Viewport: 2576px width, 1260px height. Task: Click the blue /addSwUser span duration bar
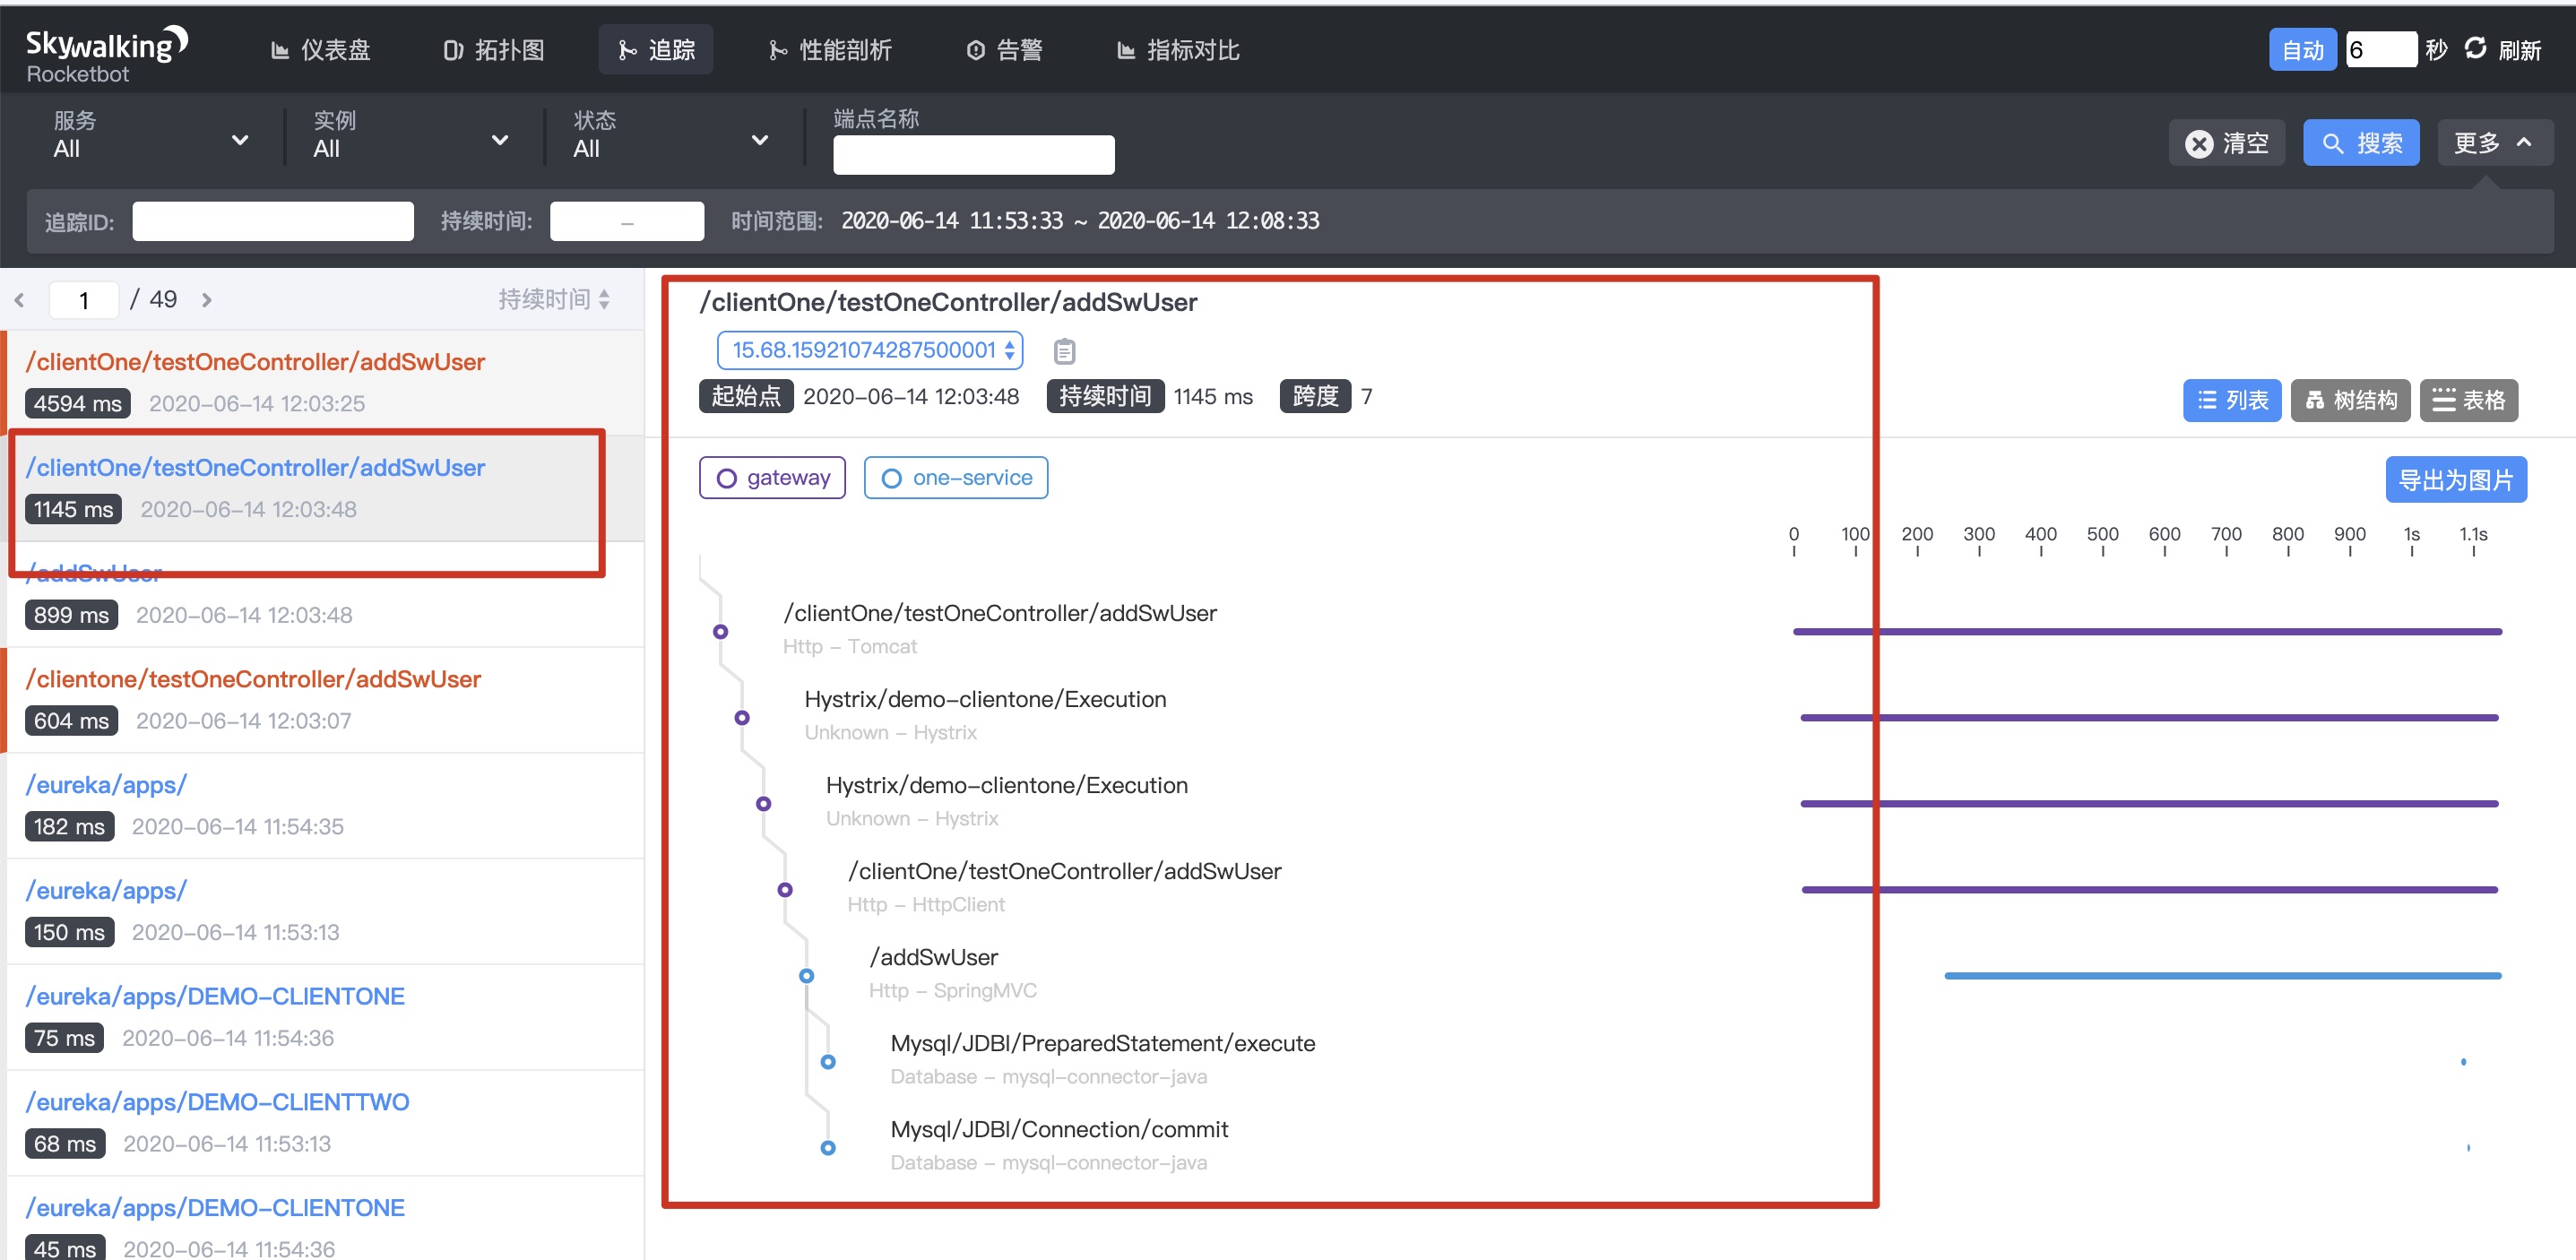2222,975
